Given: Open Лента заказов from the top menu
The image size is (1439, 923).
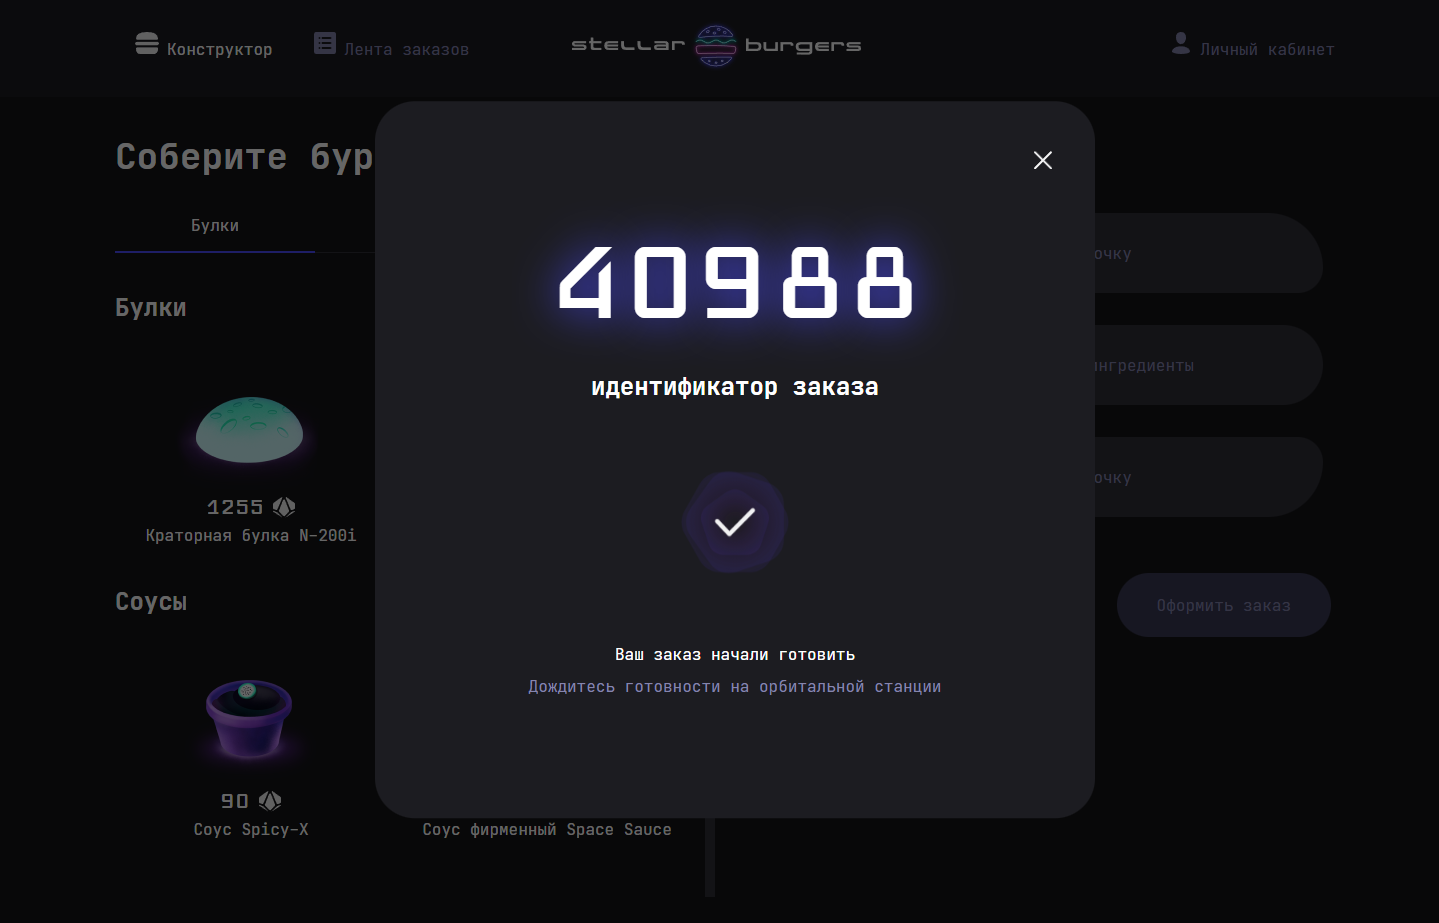Looking at the screenshot, I should [405, 48].
